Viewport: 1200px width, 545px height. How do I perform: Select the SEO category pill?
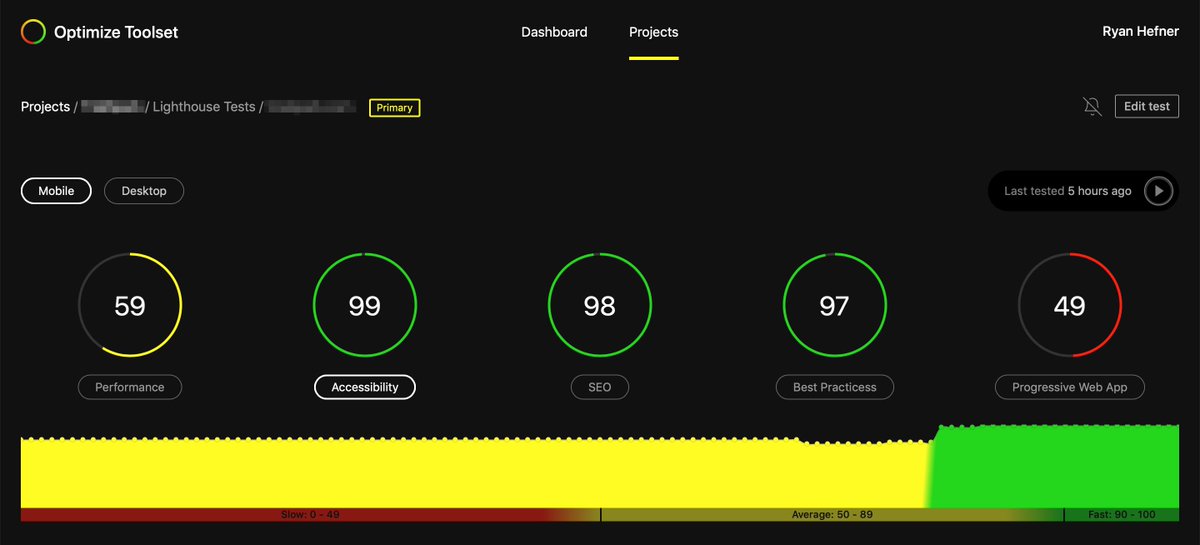(600, 387)
